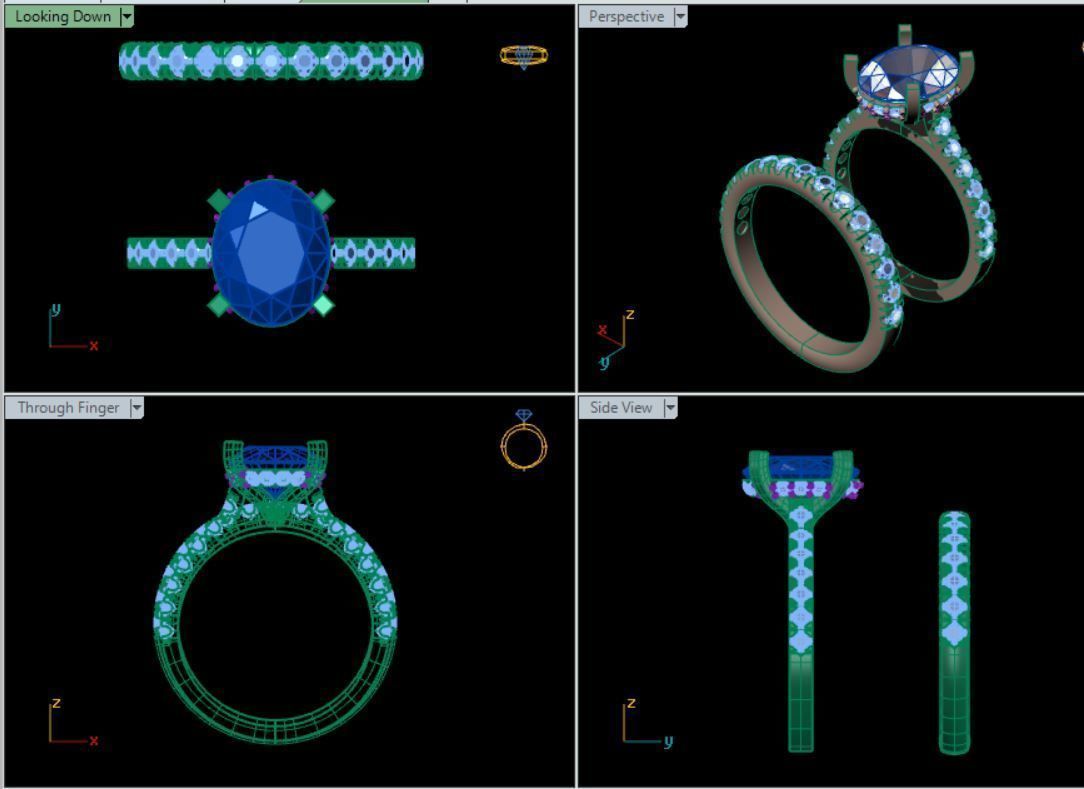
Task: Activate the Through Finger viewport title
Action: tap(68, 408)
